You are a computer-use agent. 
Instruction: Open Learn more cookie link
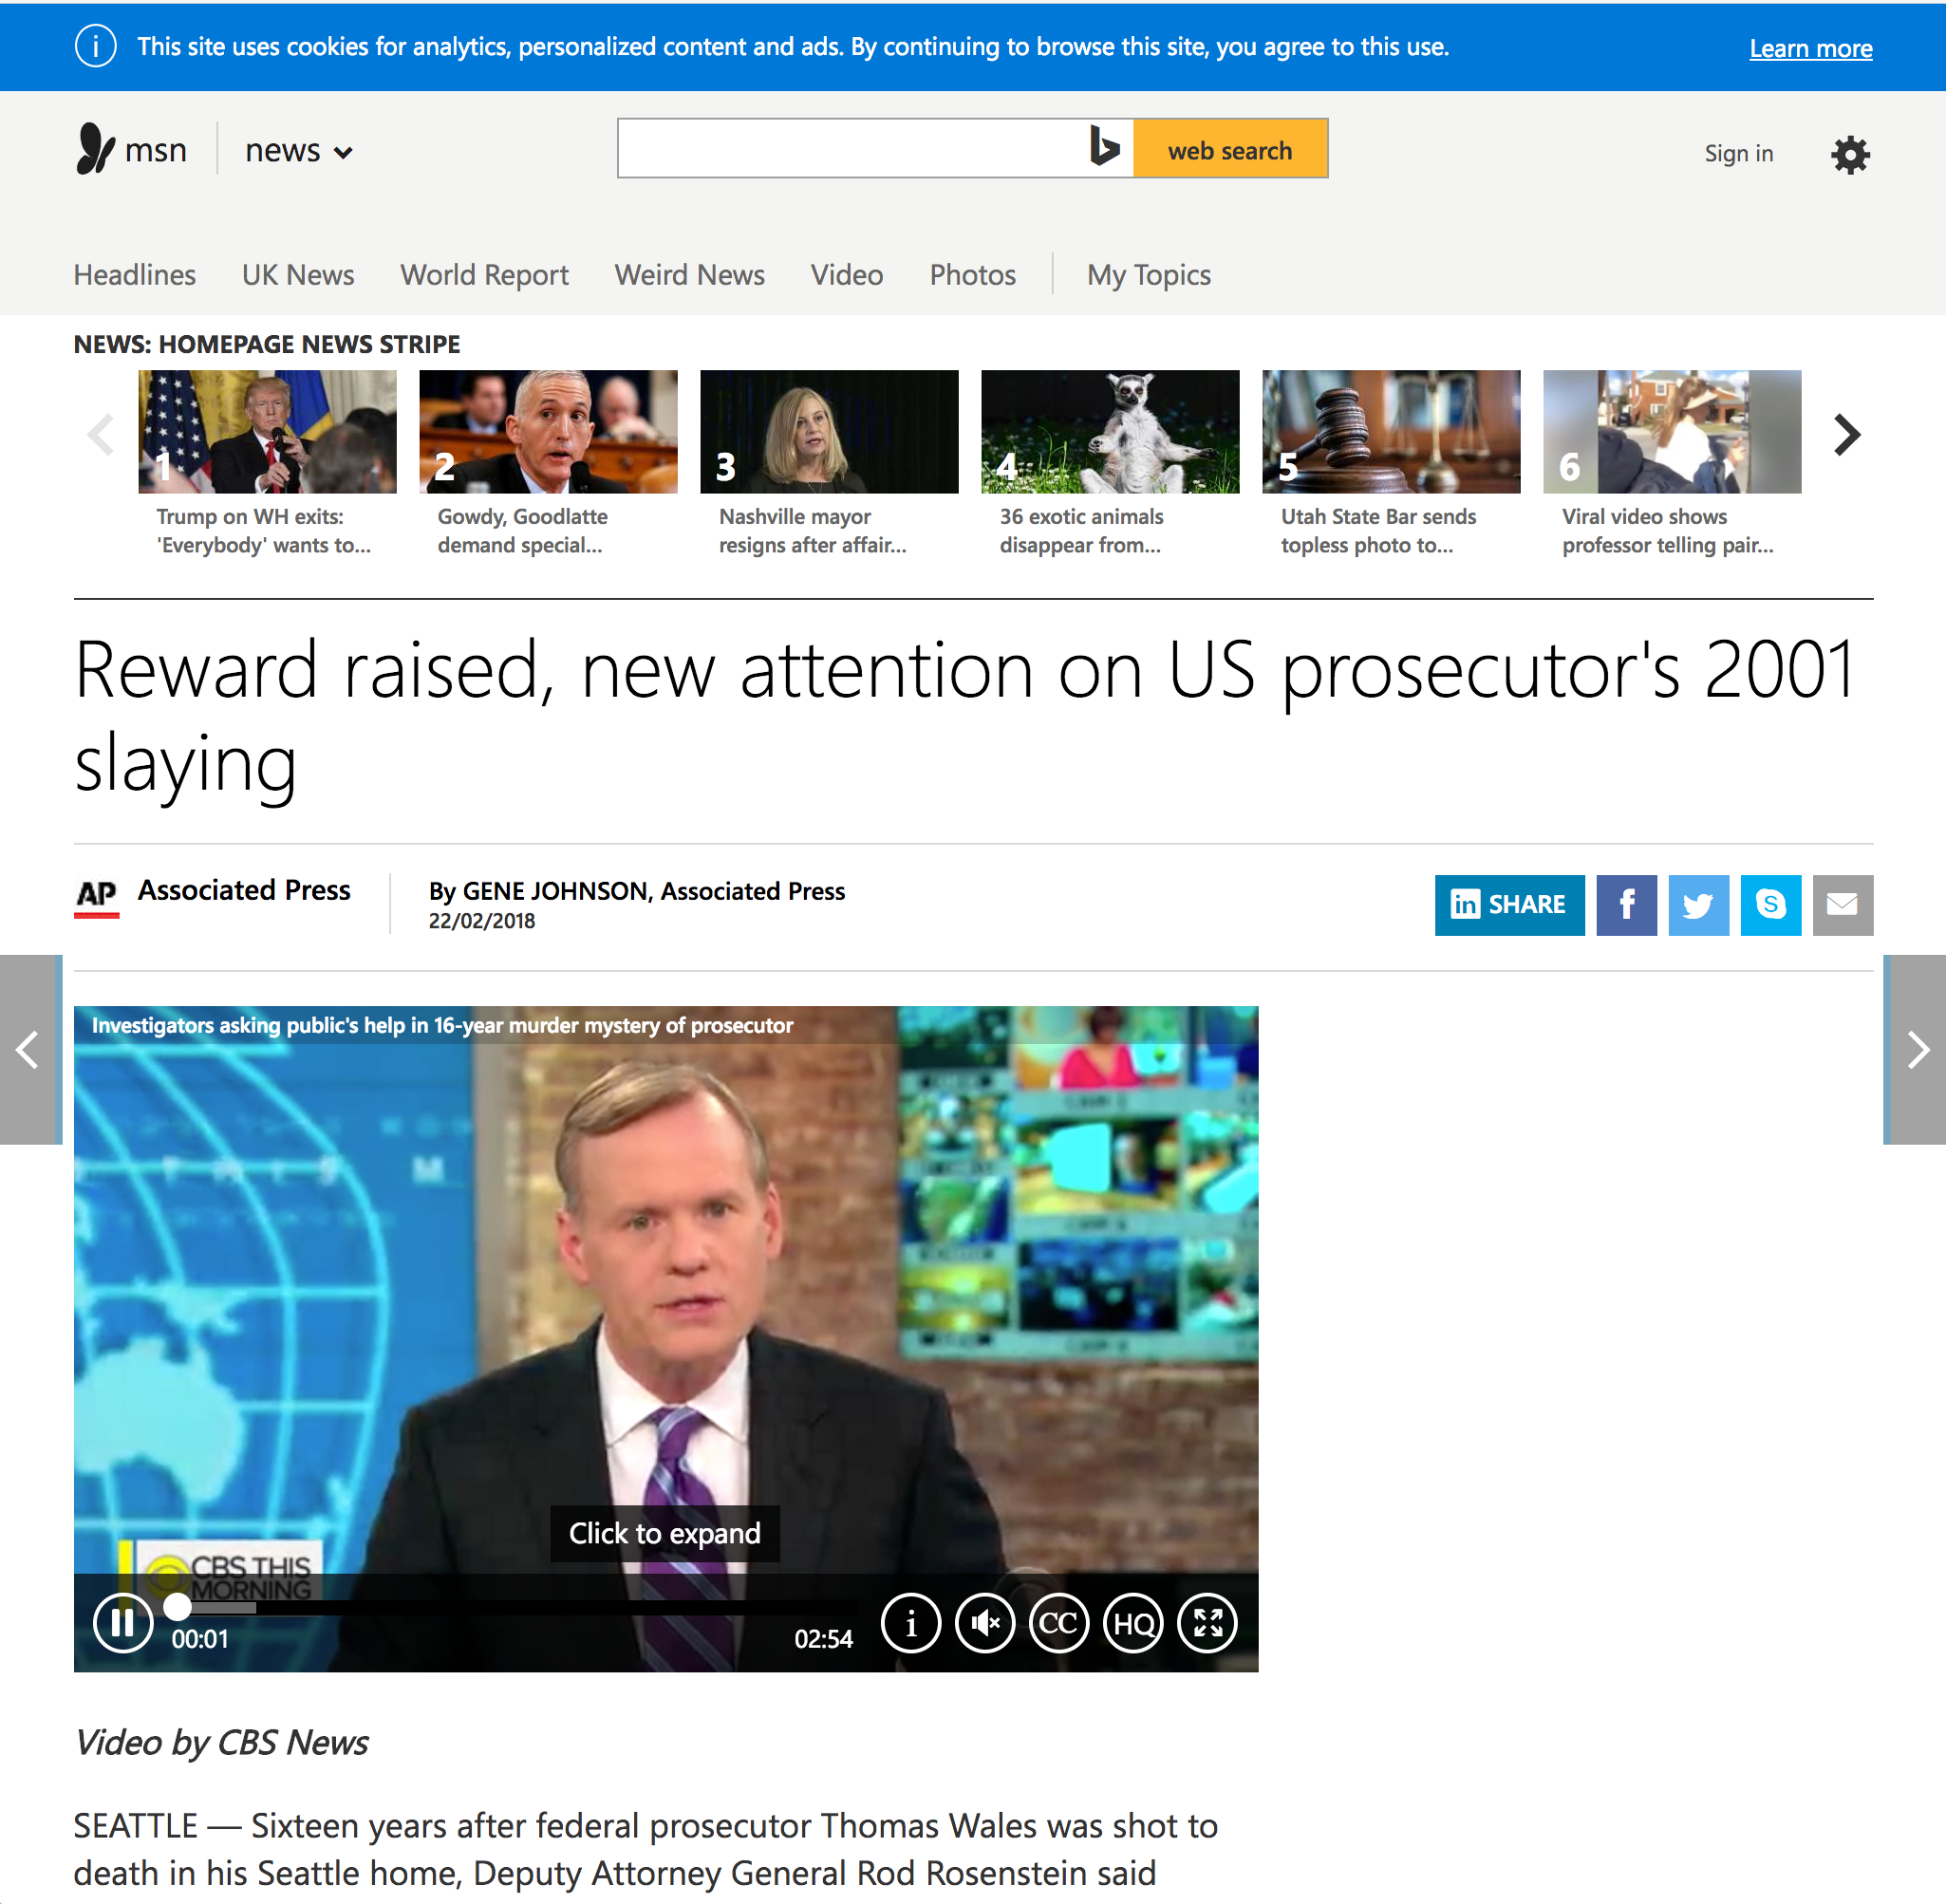coord(1810,48)
